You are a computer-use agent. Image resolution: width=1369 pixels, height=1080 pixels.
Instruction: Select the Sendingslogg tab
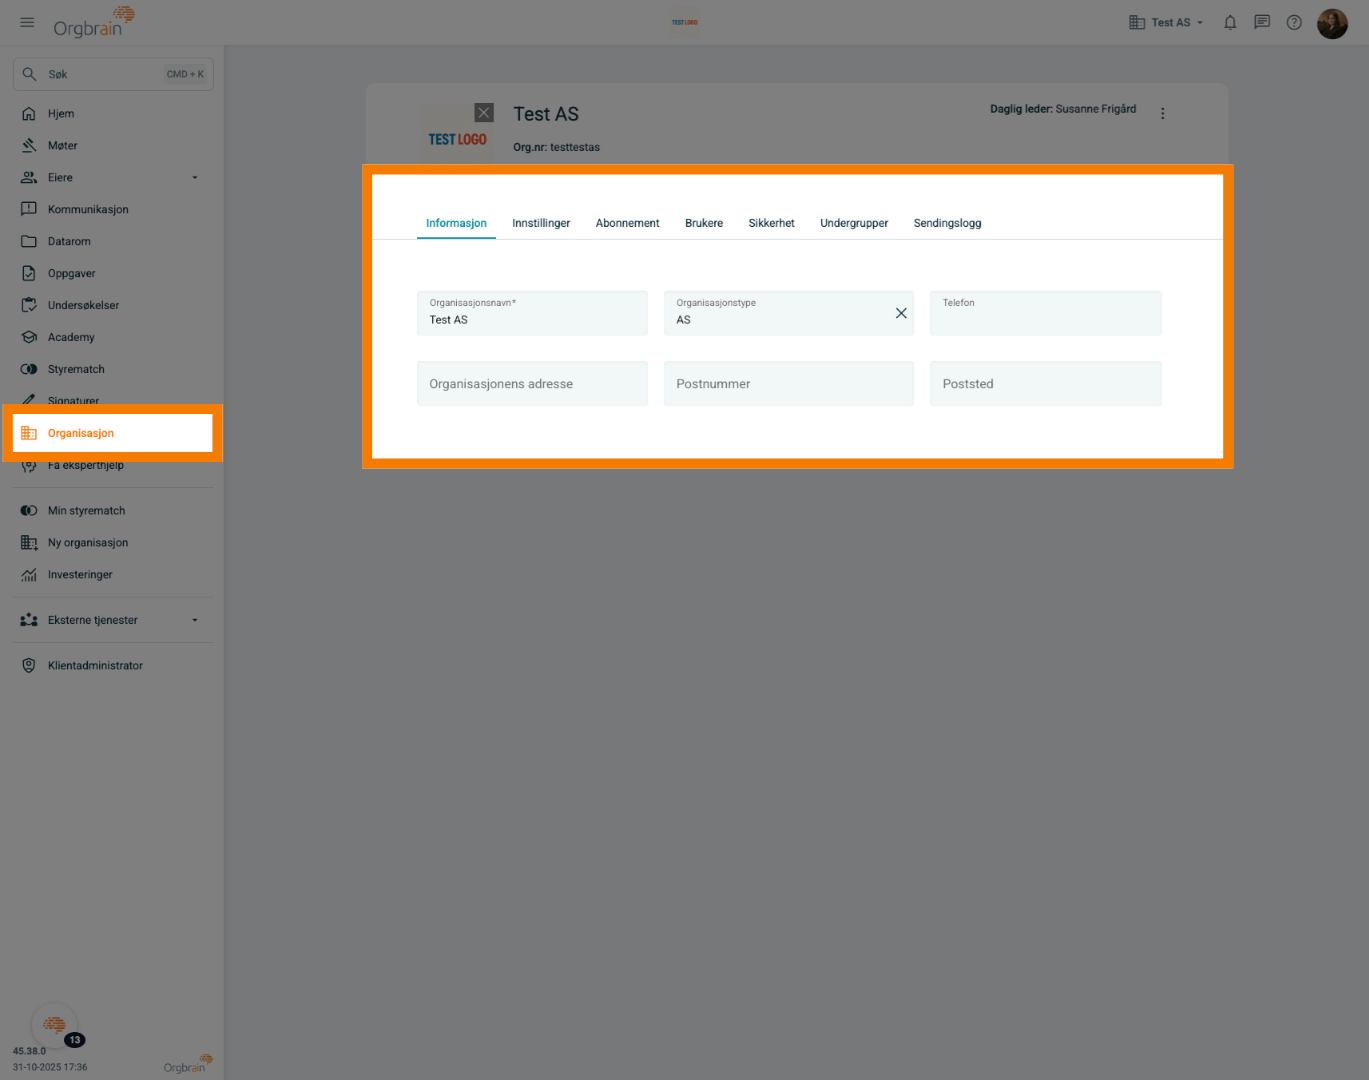[947, 223]
